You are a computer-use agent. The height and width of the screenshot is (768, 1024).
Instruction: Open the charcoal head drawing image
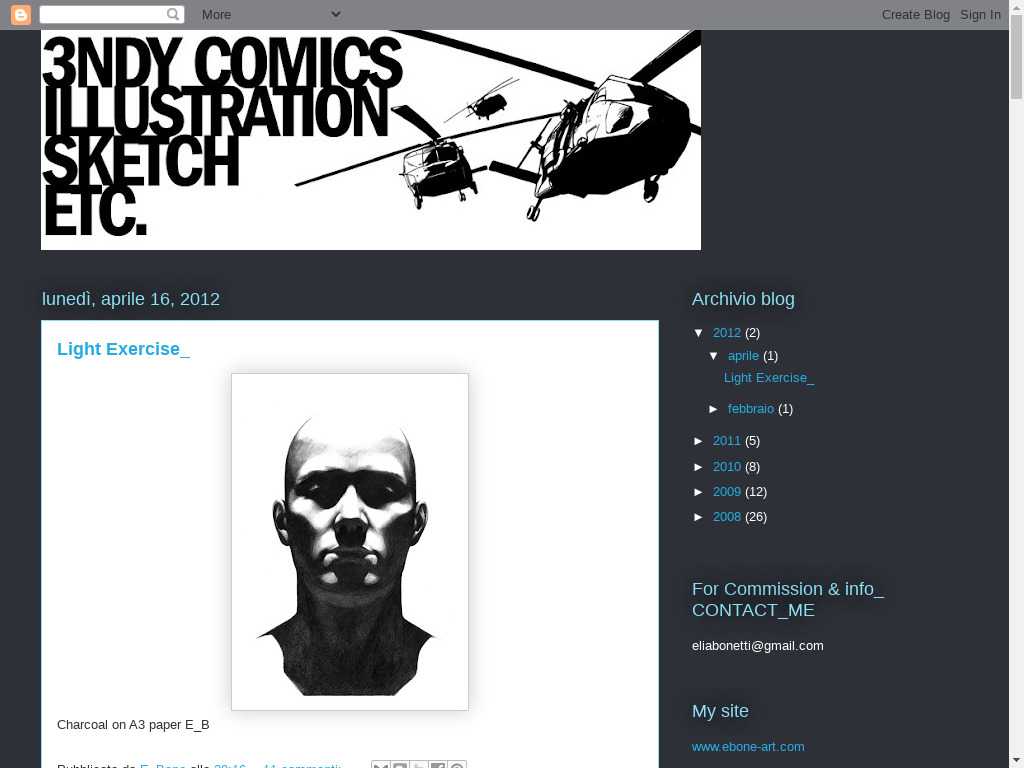349,541
